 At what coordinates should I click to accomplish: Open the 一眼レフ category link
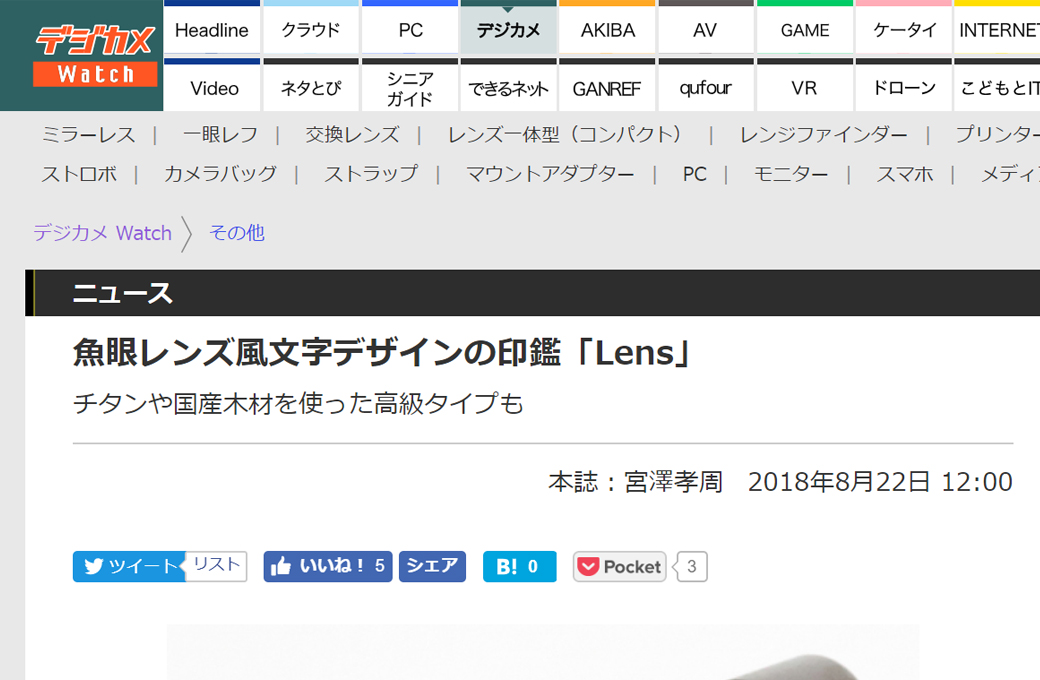220,135
